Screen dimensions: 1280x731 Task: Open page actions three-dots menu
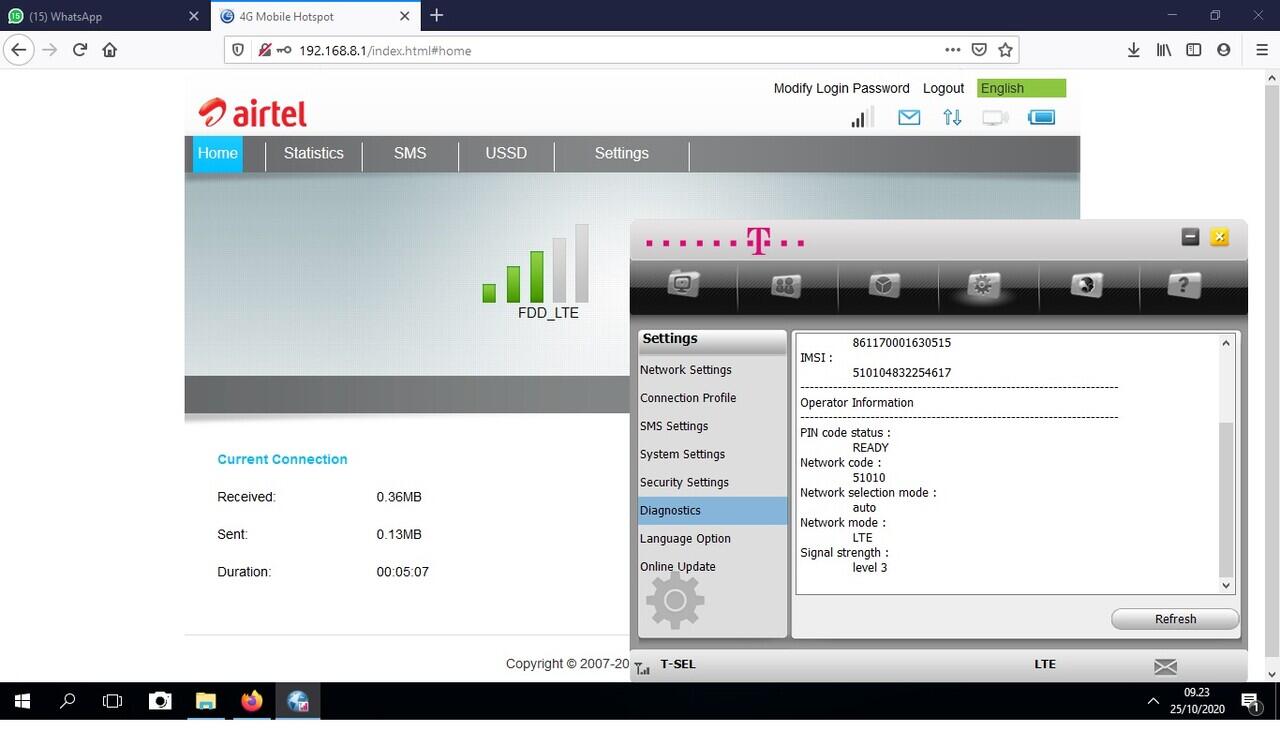click(x=953, y=50)
